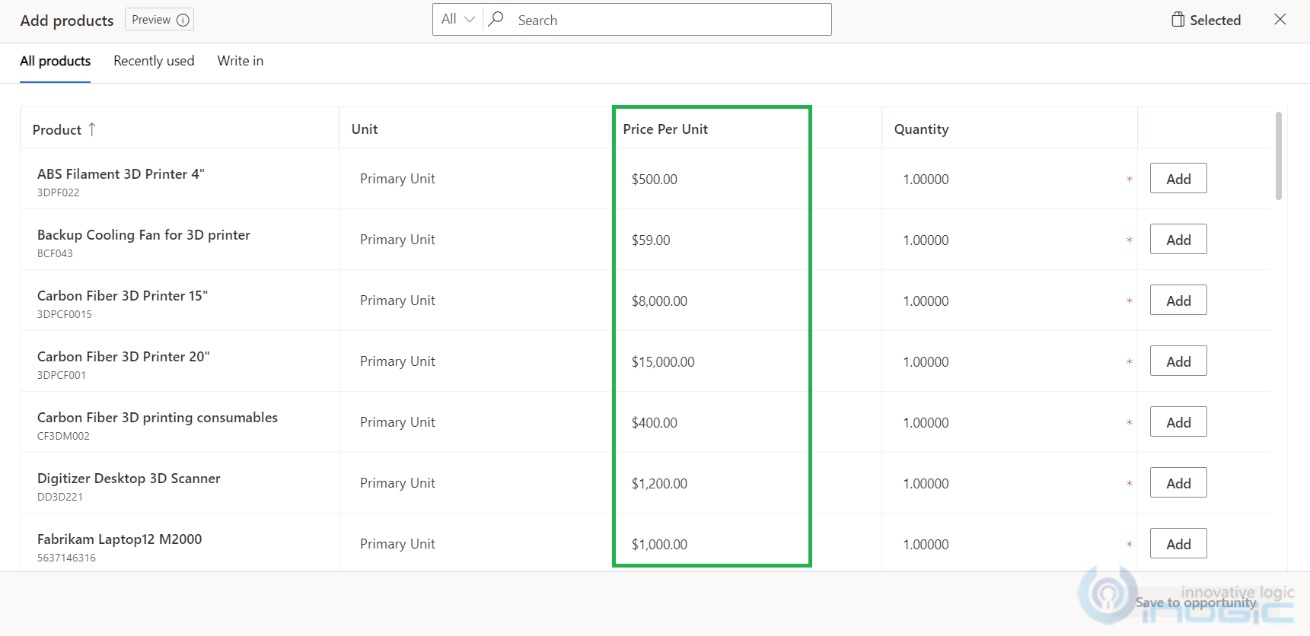Open the Write in tab

[x=240, y=61]
